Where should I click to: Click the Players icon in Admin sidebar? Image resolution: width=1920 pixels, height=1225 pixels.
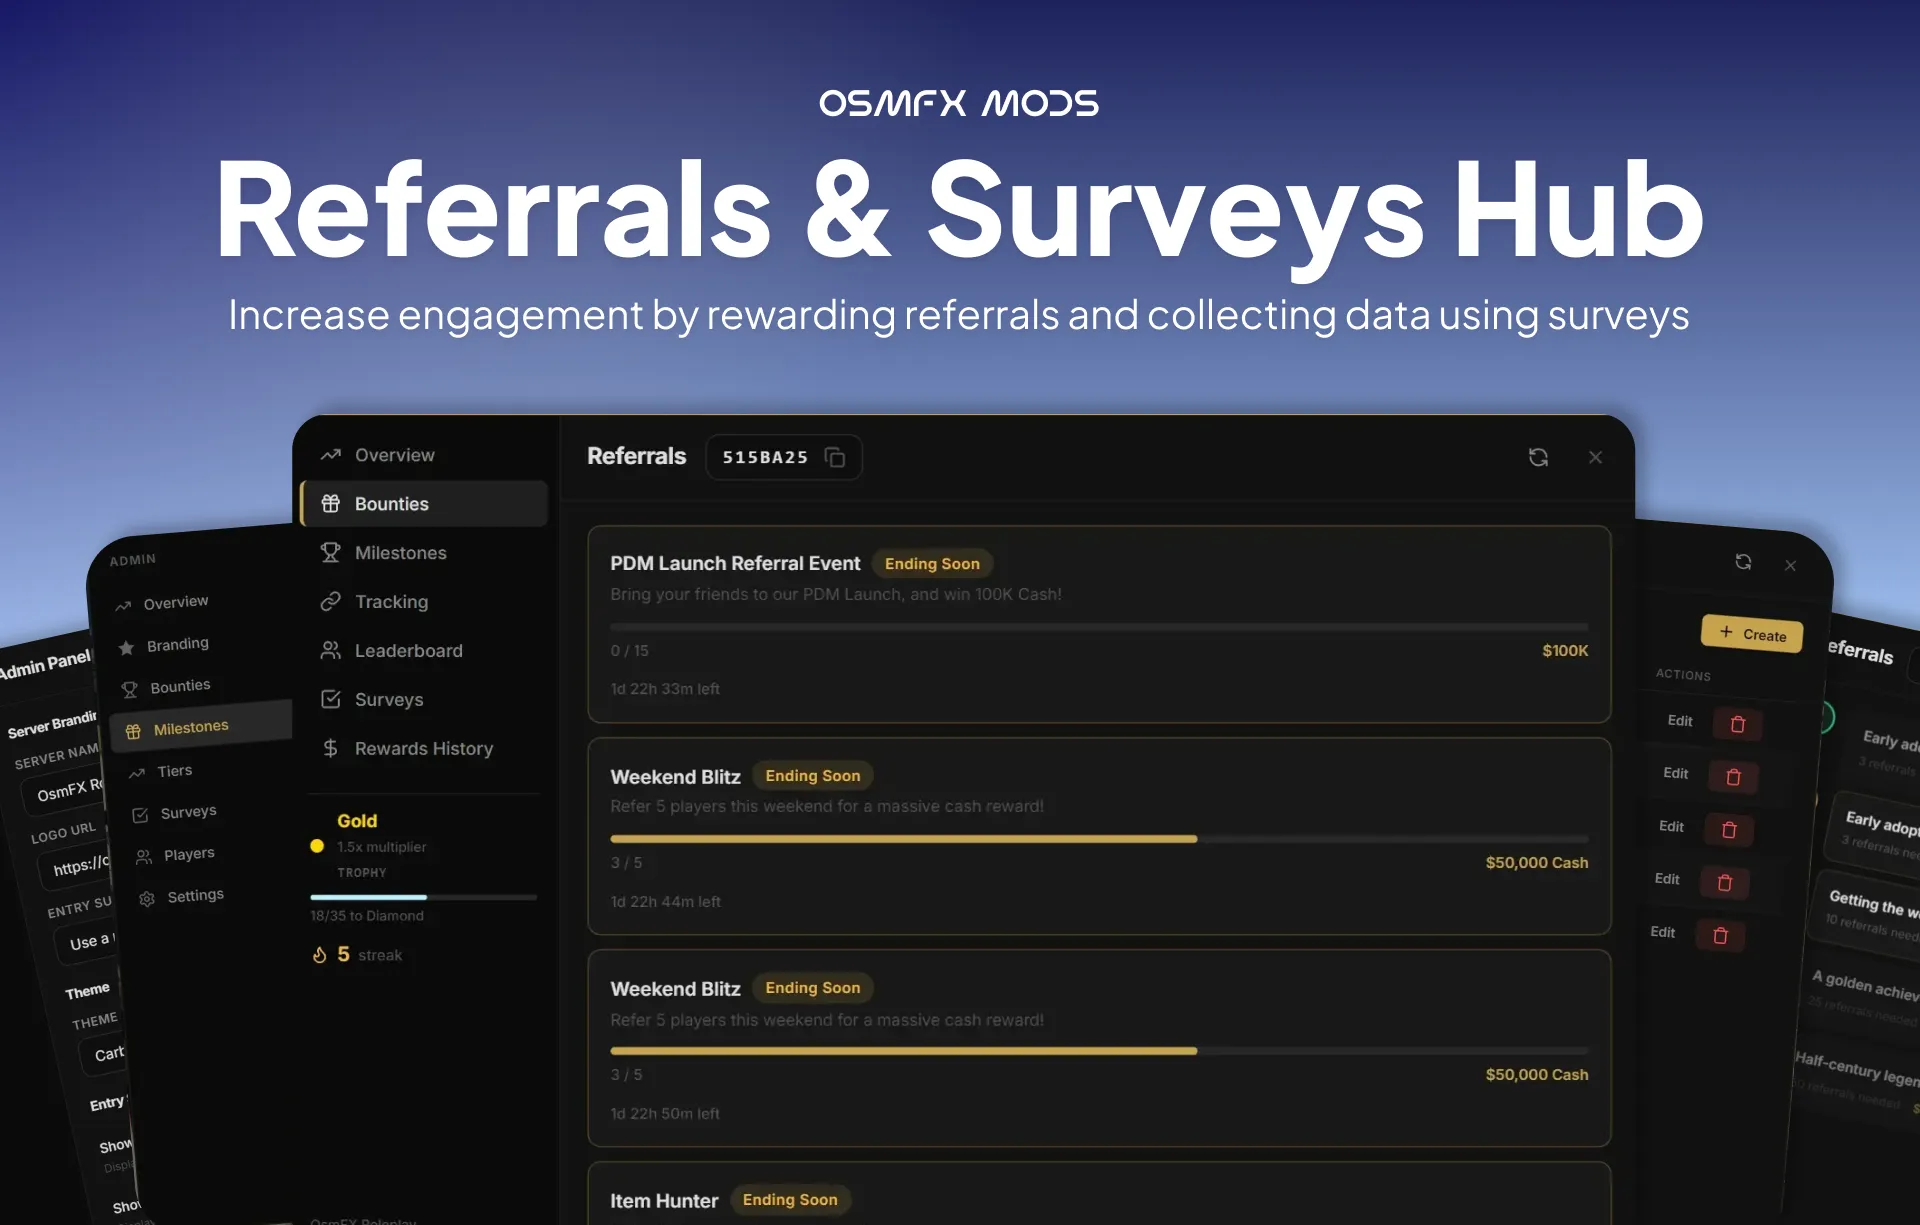pos(144,857)
